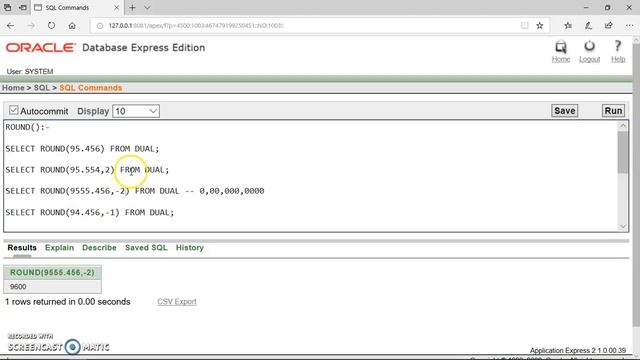Open the Home icon in the header
This screenshot has height=360, width=640.
tap(561, 47)
